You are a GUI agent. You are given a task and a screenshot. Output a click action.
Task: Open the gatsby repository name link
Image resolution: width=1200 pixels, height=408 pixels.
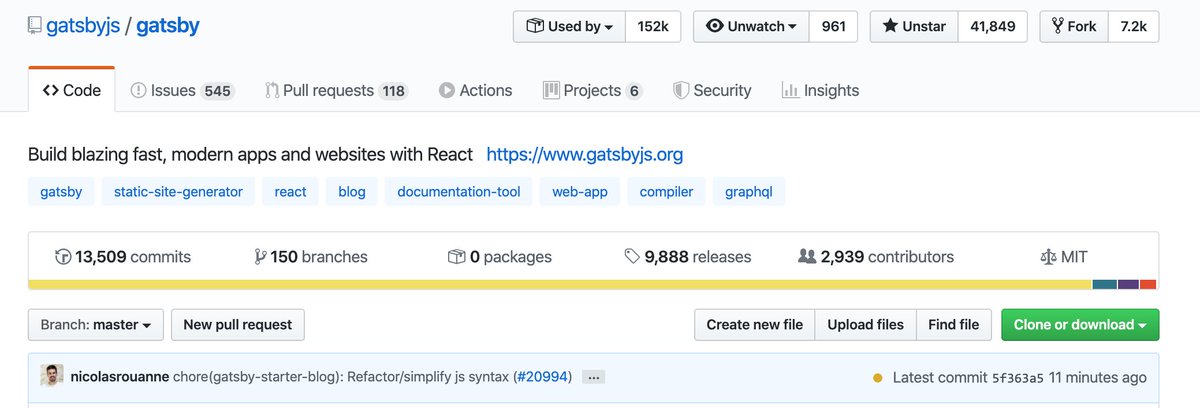168,26
